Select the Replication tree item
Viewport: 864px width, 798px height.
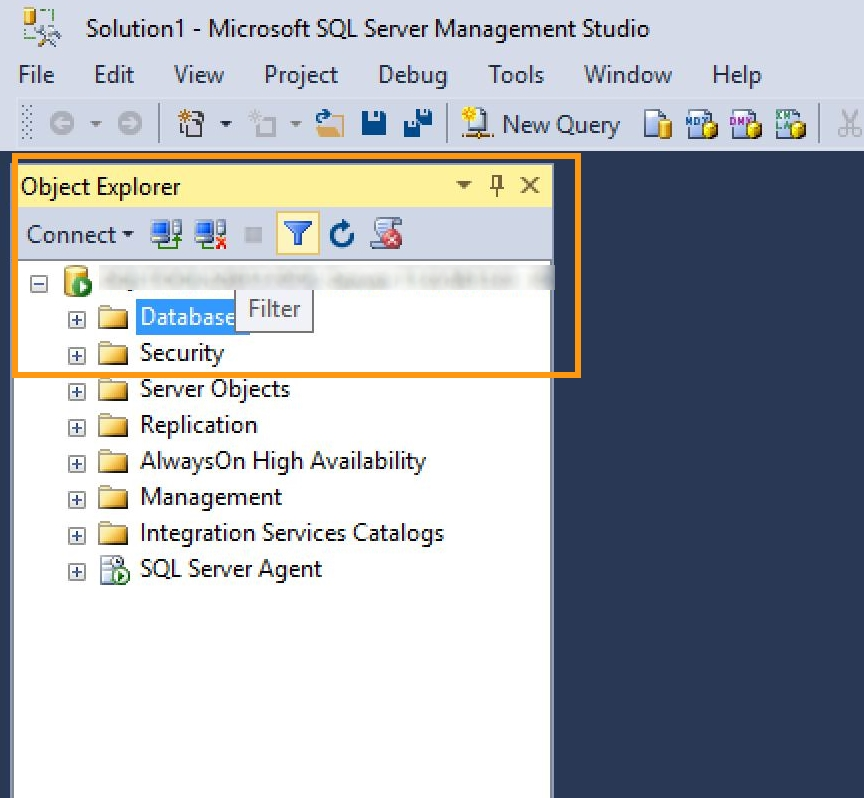tap(198, 425)
